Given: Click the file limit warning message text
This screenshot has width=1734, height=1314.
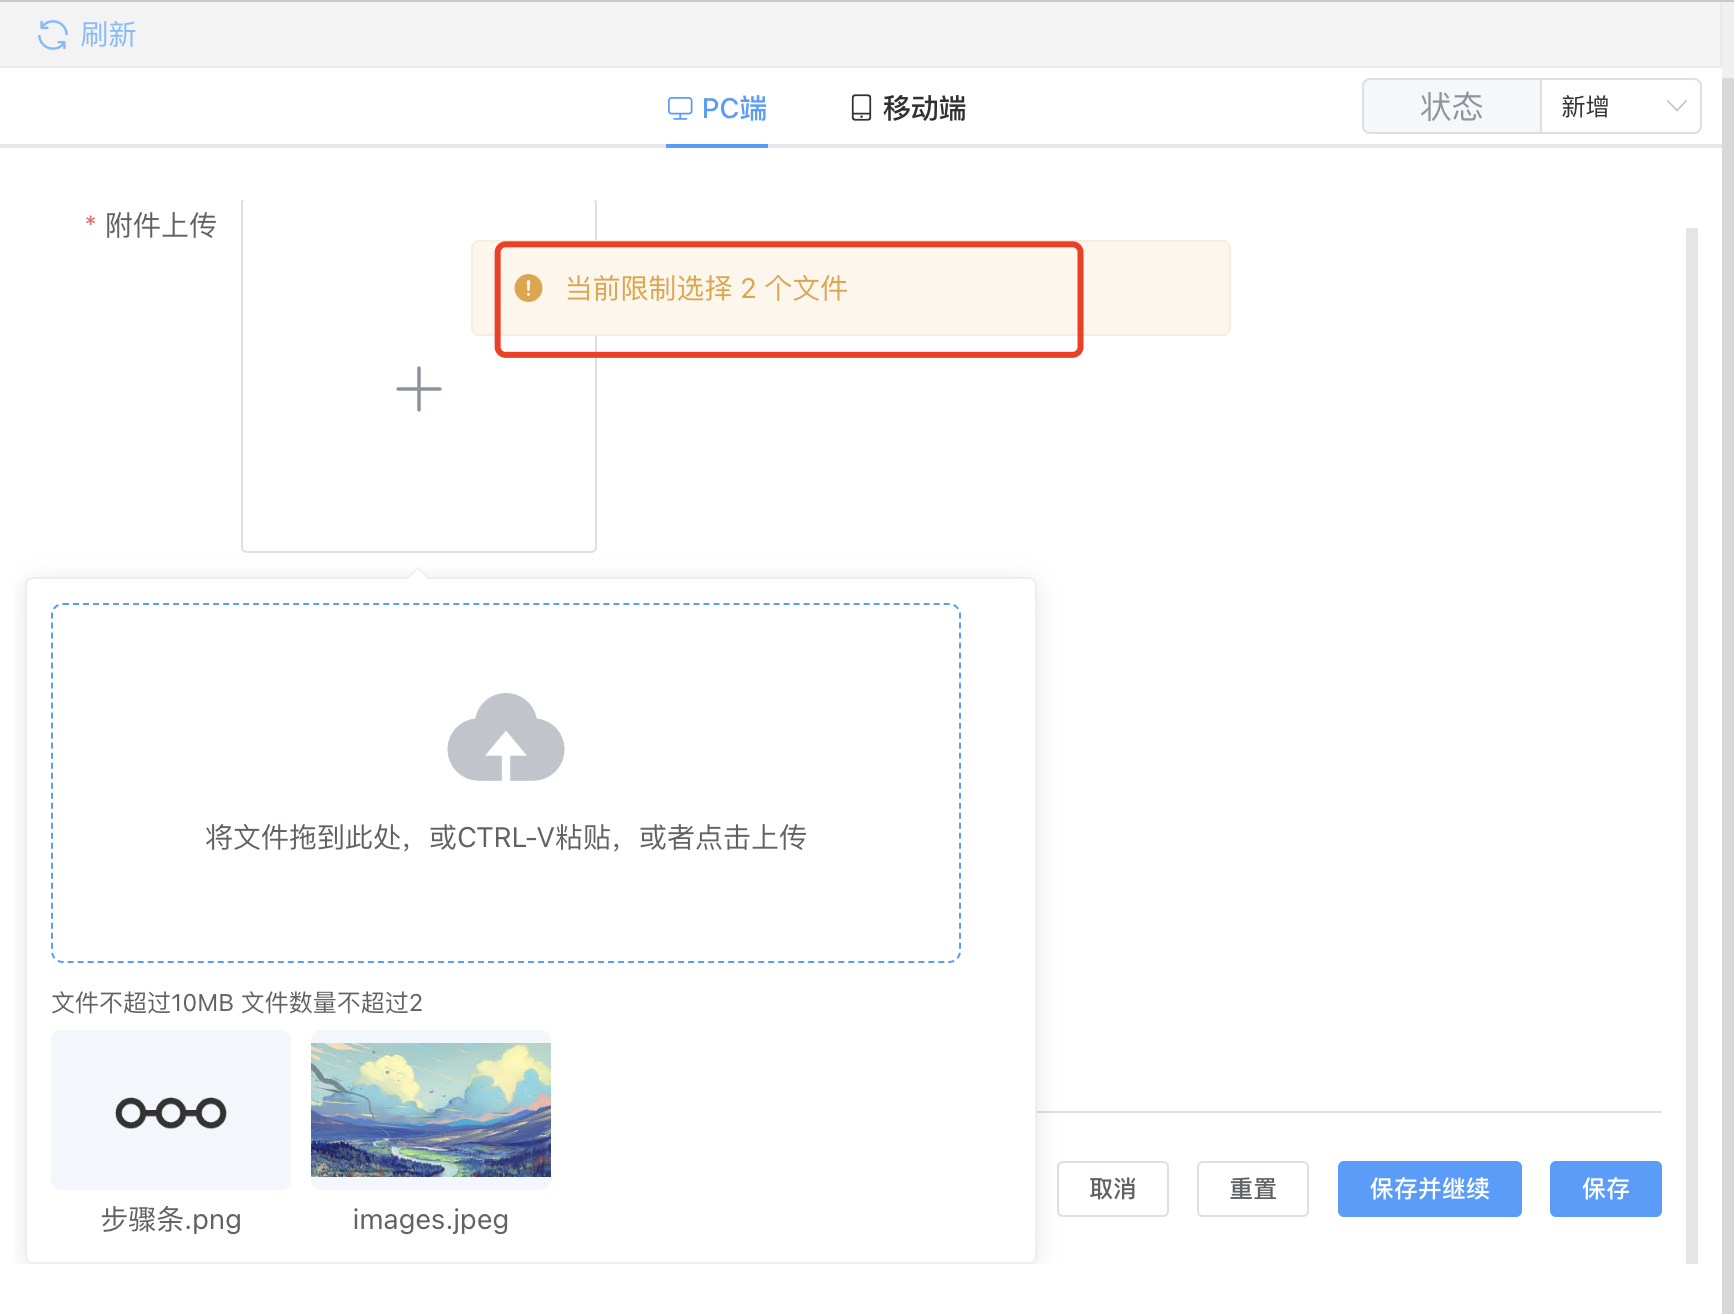Looking at the screenshot, I should click(x=706, y=288).
